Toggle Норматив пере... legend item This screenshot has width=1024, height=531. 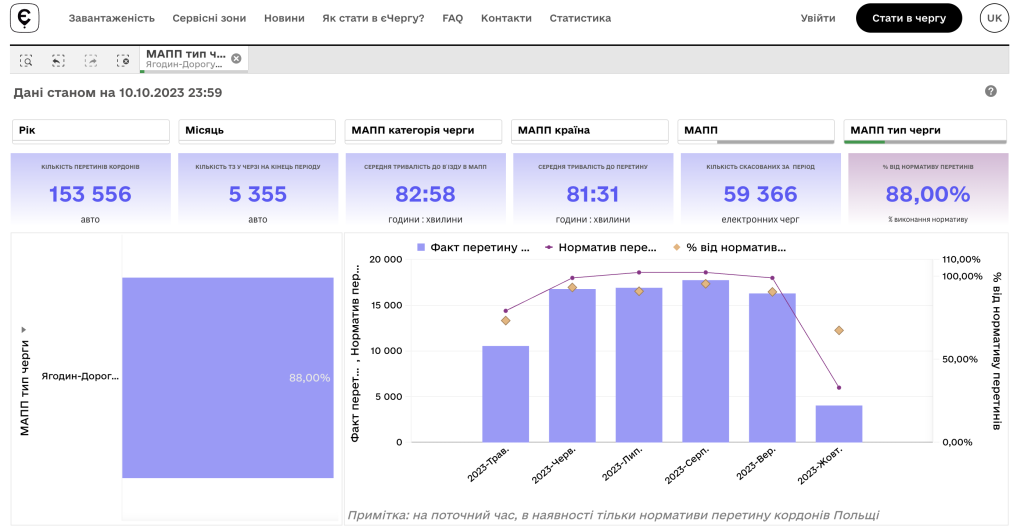coord(601,248)
